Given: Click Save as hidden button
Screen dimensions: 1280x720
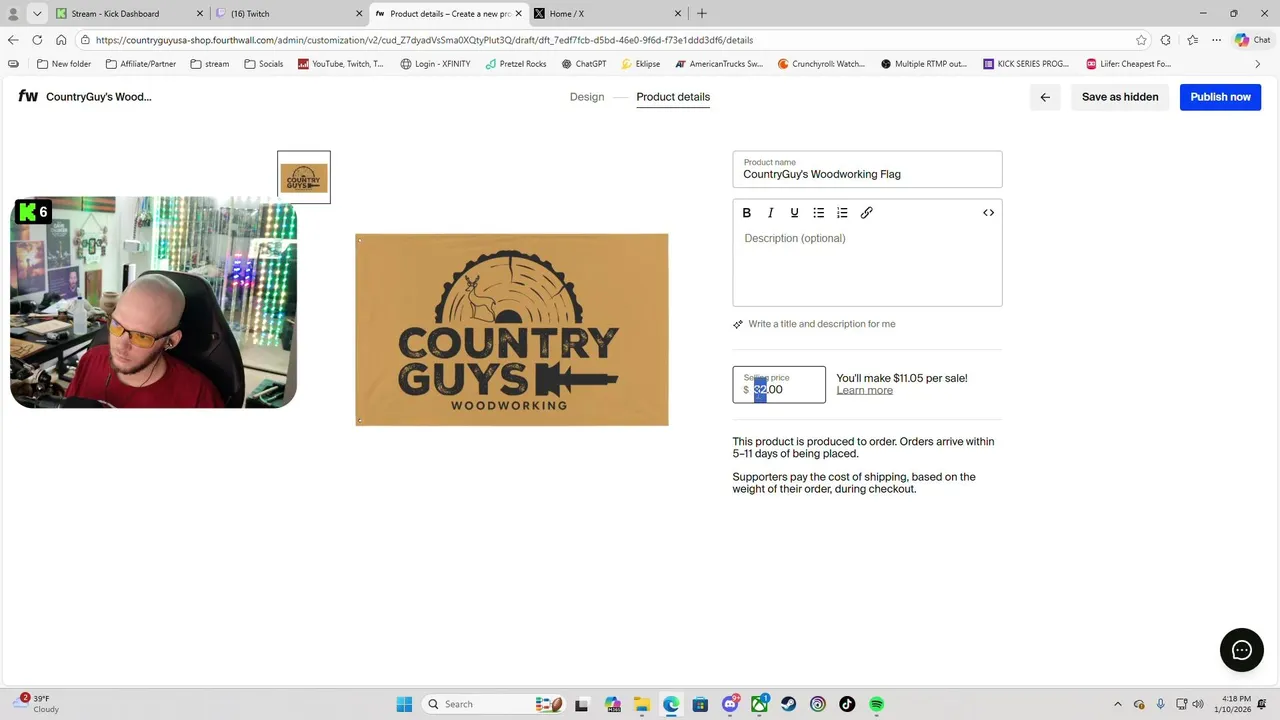Looking at the screenshot, I should [1120, 97].
